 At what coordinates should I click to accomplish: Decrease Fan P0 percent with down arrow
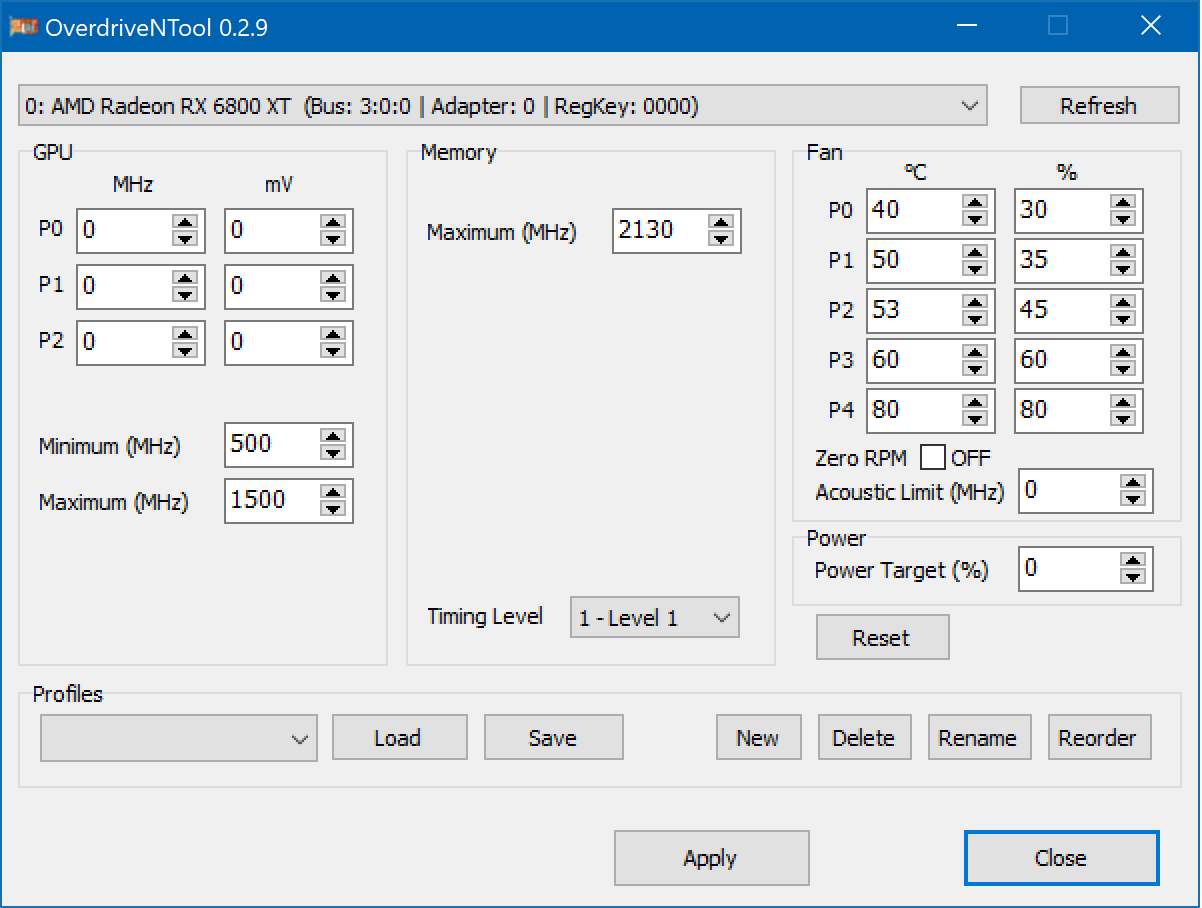click(1123, 218)
